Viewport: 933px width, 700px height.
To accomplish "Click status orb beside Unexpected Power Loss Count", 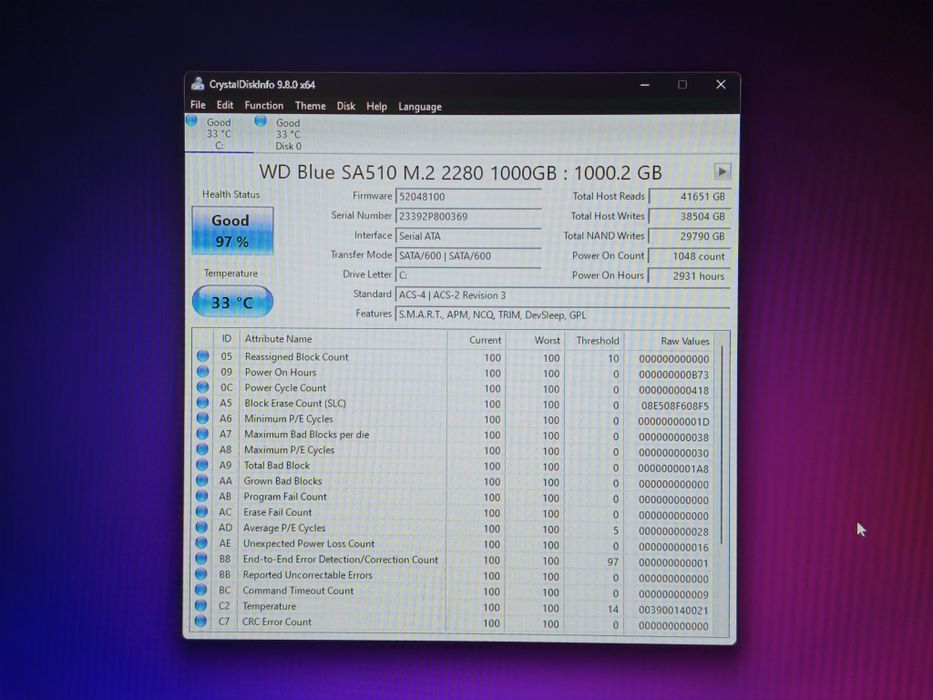I will click(x=201, y=543).
